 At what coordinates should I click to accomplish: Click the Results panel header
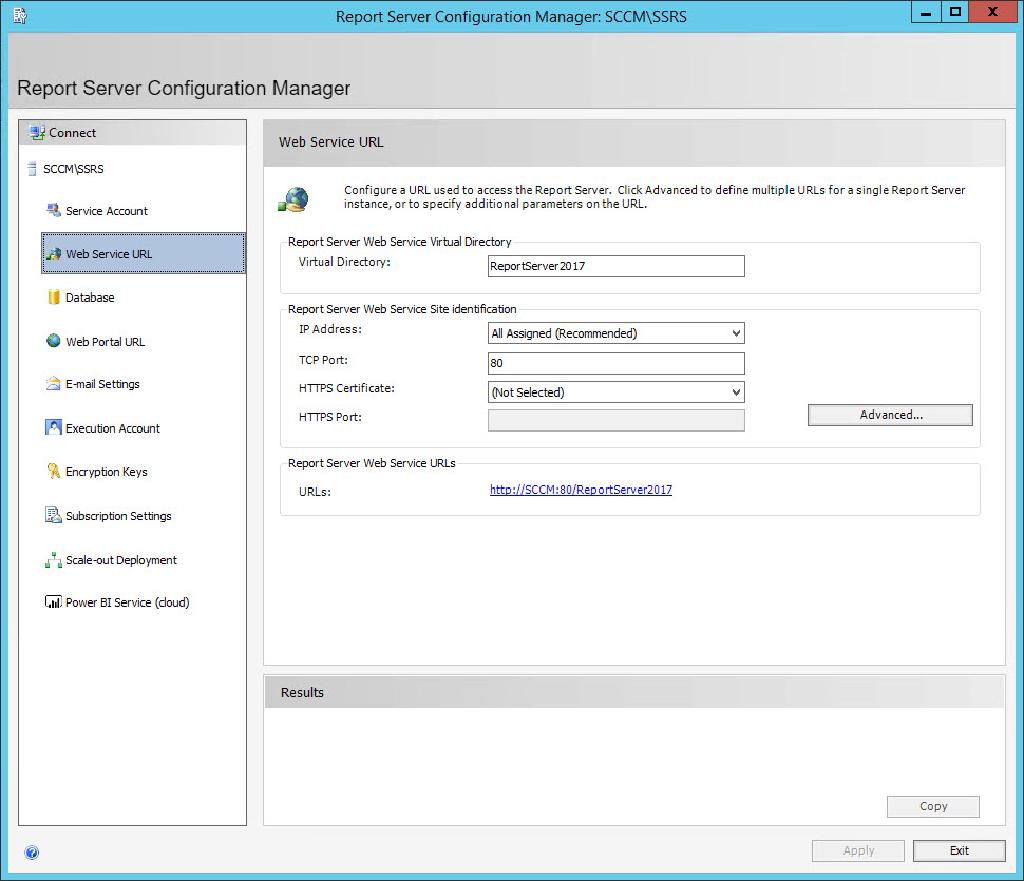pyautogui.click(x=634, y=692)
